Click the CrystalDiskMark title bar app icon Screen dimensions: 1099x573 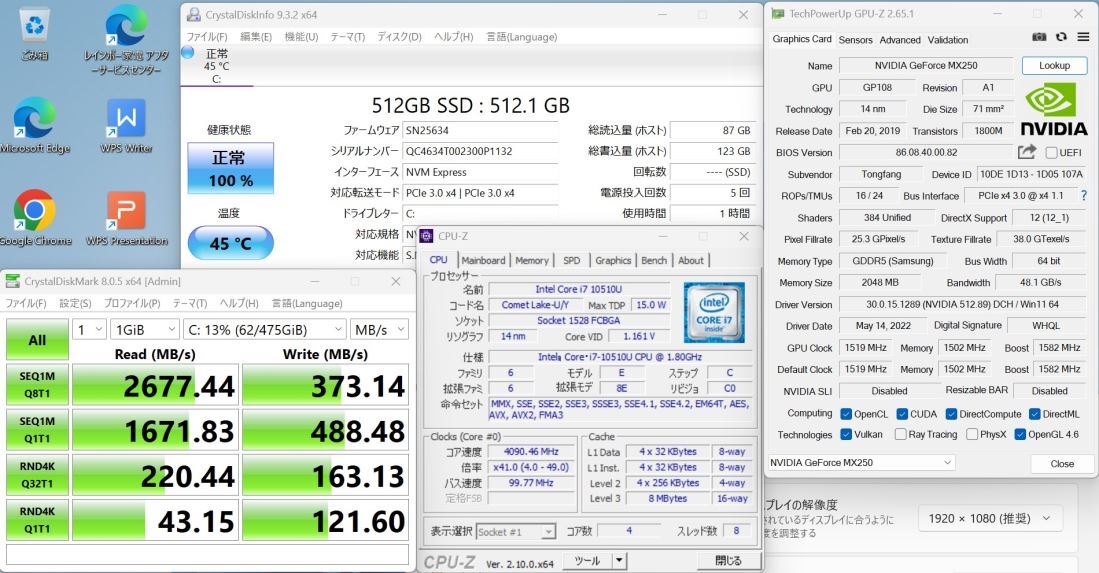[x=13, y=281]
